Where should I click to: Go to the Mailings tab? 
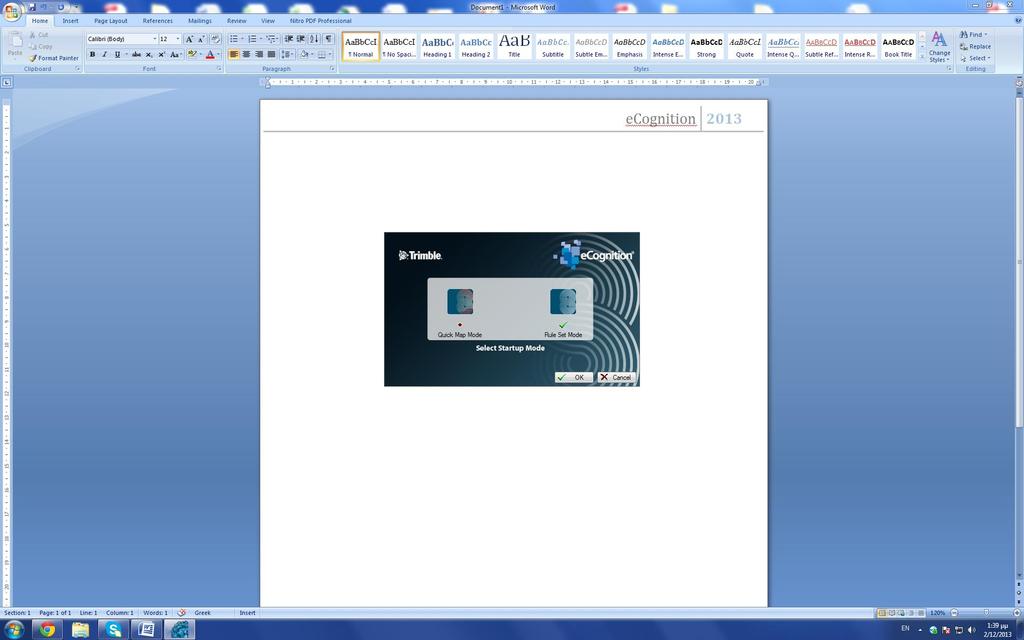click(x=200, y=21)
